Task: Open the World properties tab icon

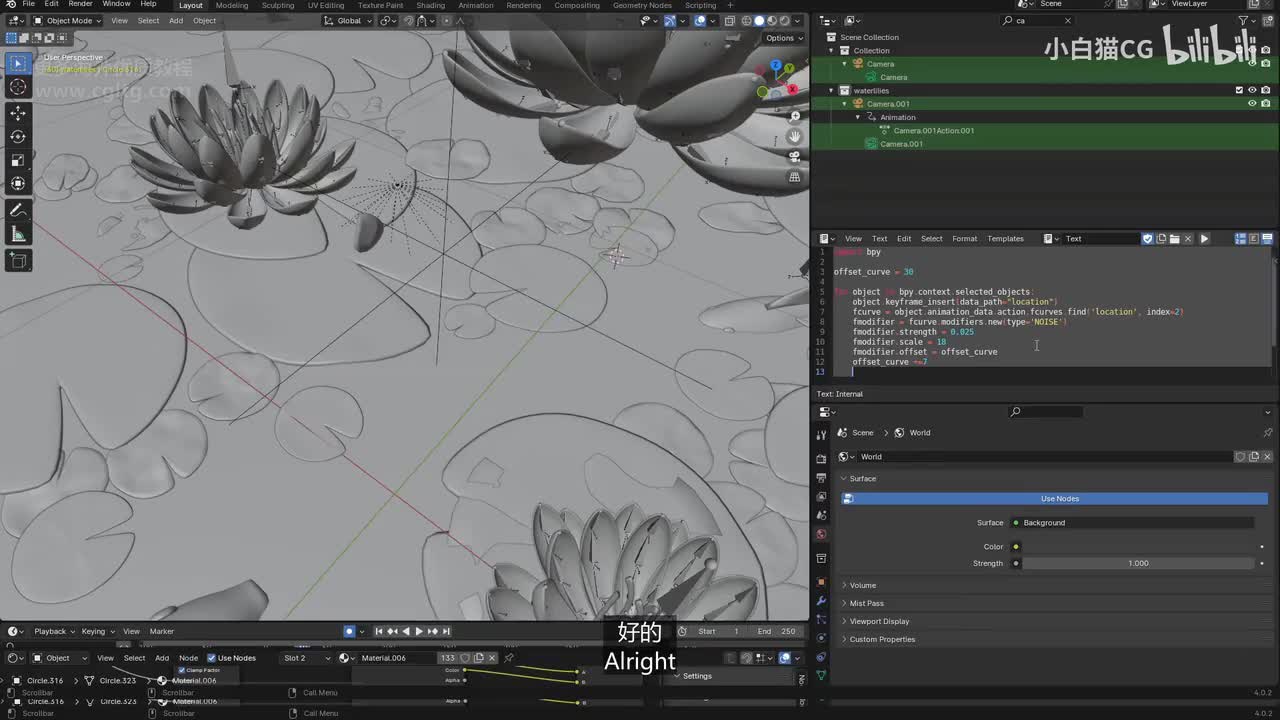Action: coord(821,534)
